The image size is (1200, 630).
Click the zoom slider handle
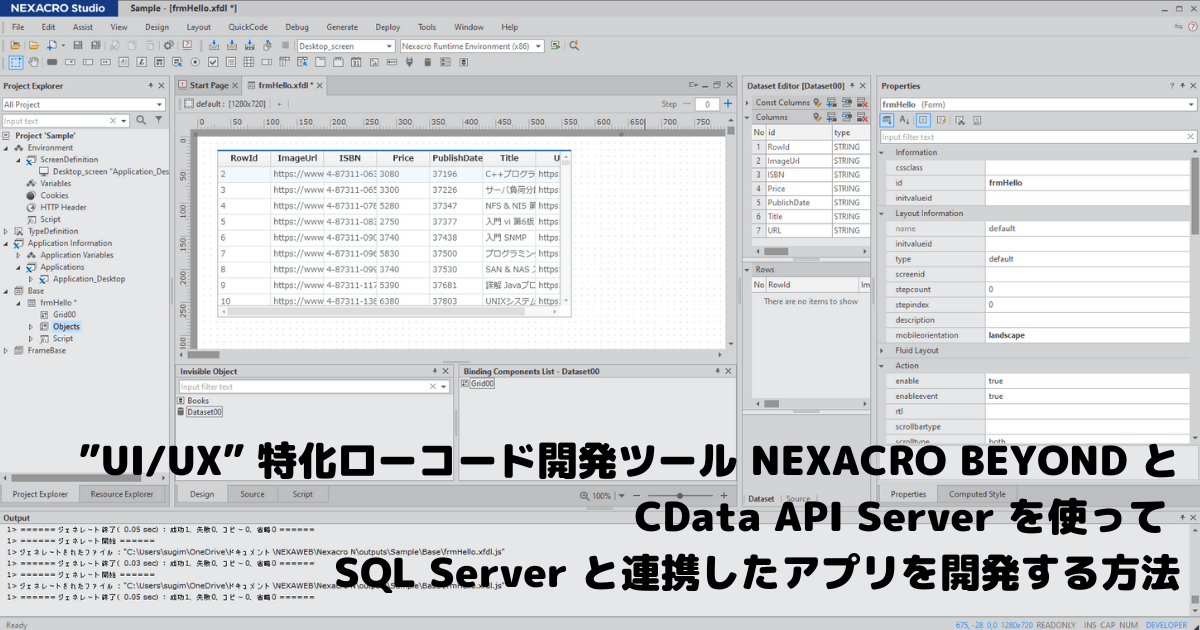coord(680,496)
